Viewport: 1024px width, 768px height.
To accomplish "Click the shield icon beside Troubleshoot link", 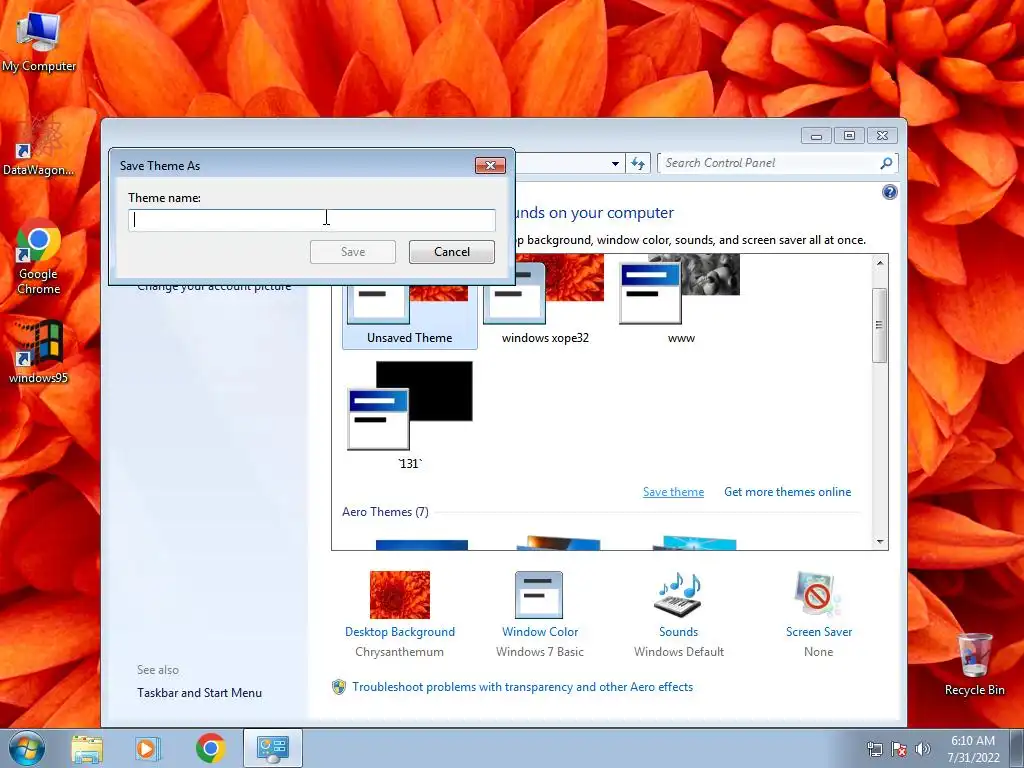I will 338,687.
